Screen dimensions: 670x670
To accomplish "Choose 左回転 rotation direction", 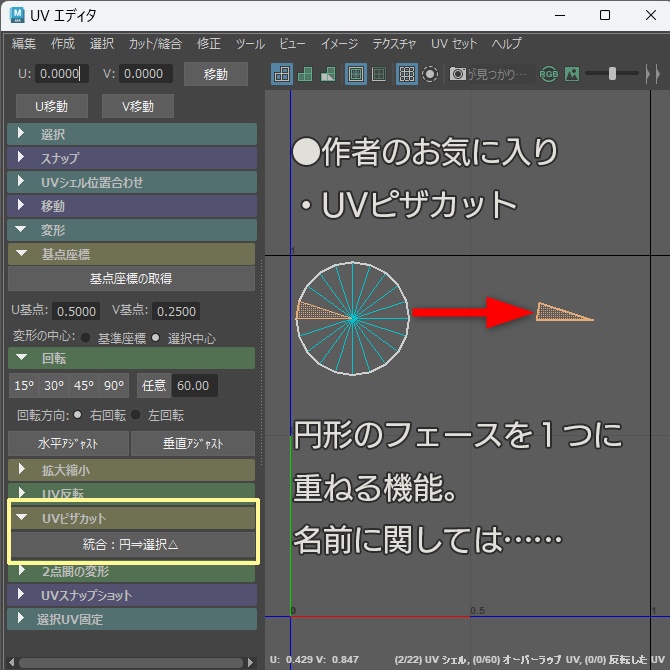I will [x=135, y=414].
